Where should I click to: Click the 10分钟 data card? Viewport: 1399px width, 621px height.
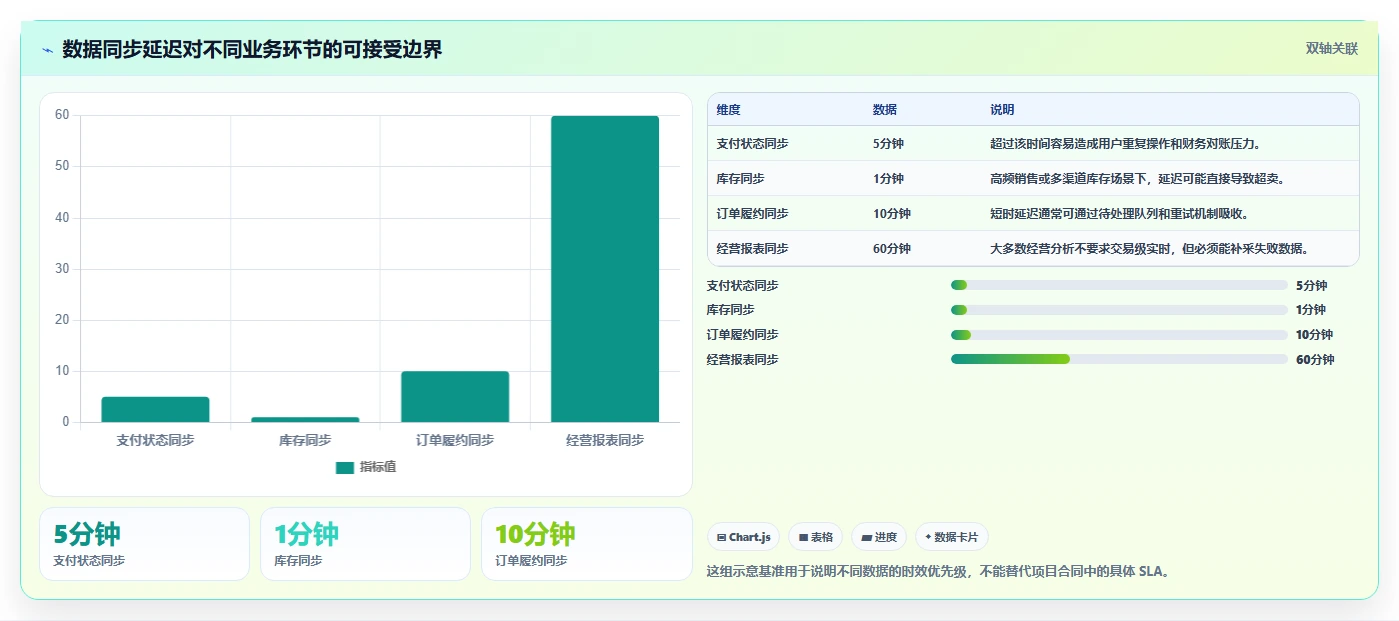point(586,544)
